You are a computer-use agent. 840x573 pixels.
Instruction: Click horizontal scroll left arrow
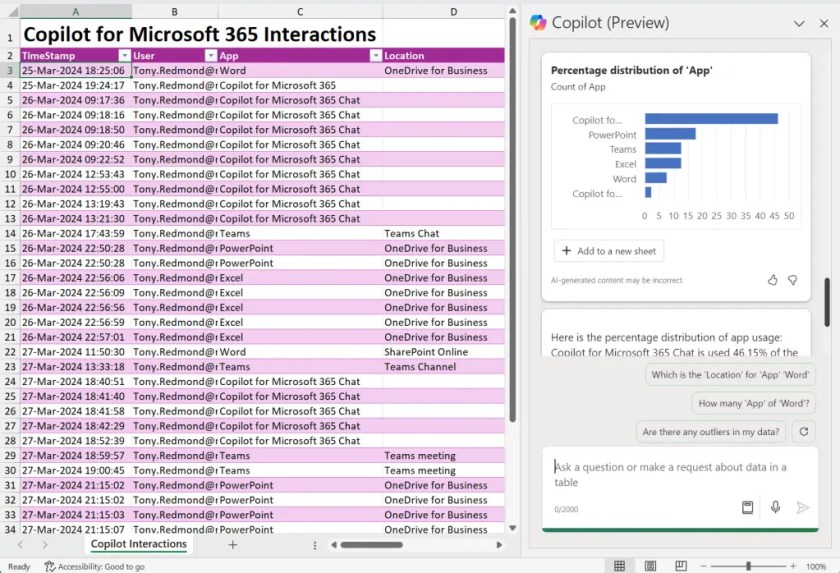point(334,545)
